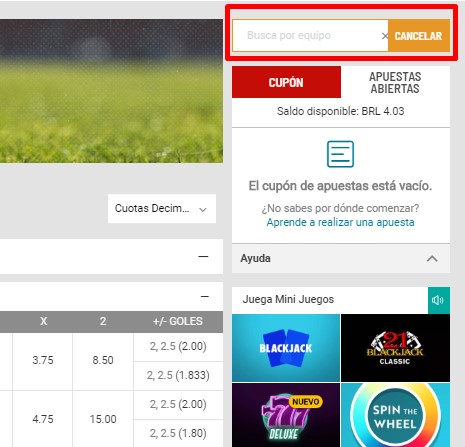
Task: Collapse the matches section with minus icon
Action: click(205, 296)
